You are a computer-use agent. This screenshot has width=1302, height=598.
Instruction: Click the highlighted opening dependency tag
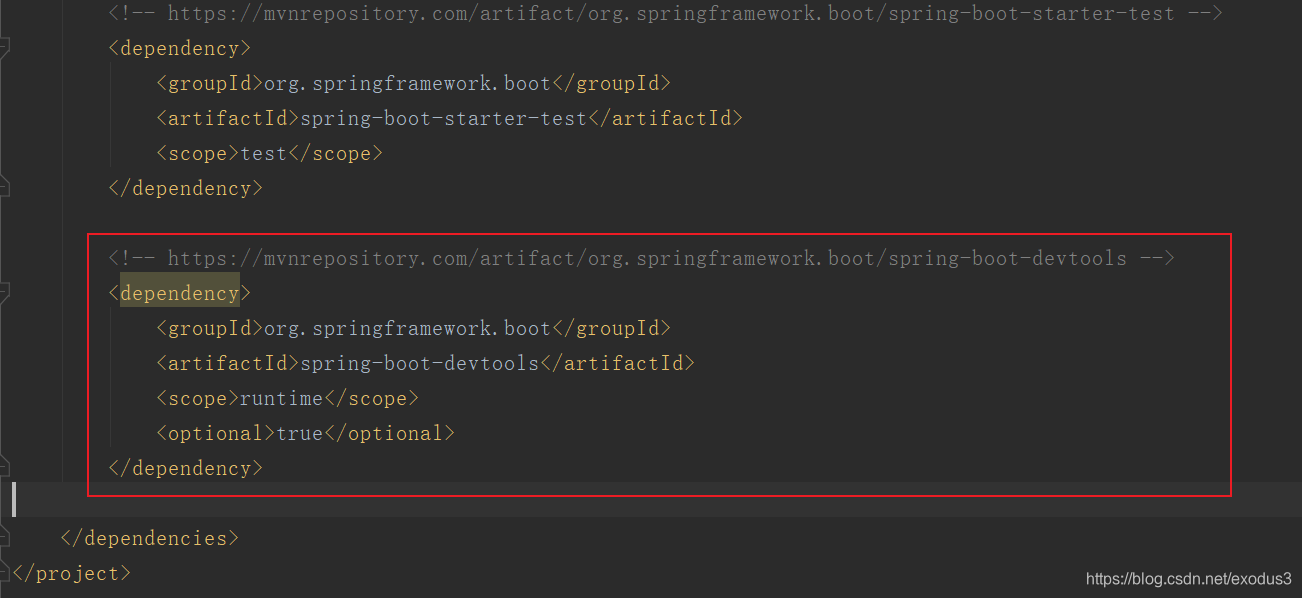click(180, 293)
